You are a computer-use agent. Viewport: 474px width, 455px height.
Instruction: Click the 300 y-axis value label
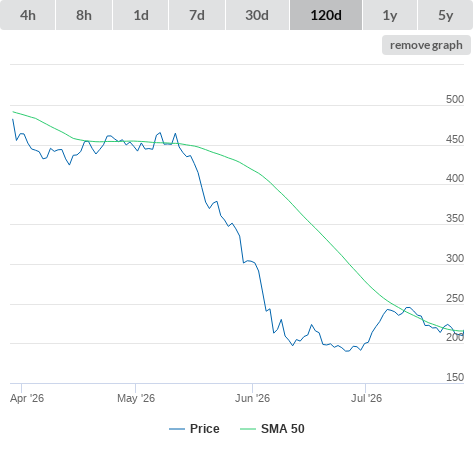pos(455,258)
